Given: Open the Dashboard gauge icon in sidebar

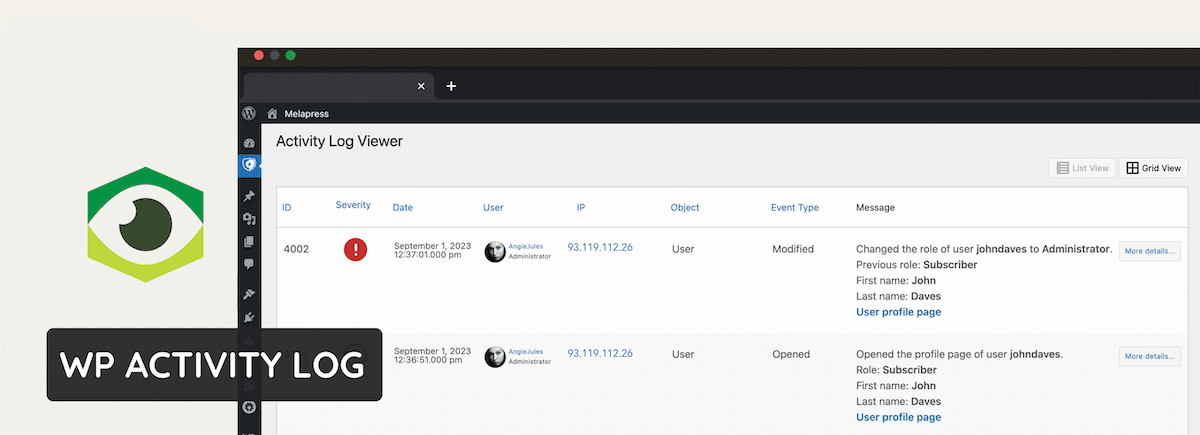Looking at the screenshot, I should click(249, 143).
